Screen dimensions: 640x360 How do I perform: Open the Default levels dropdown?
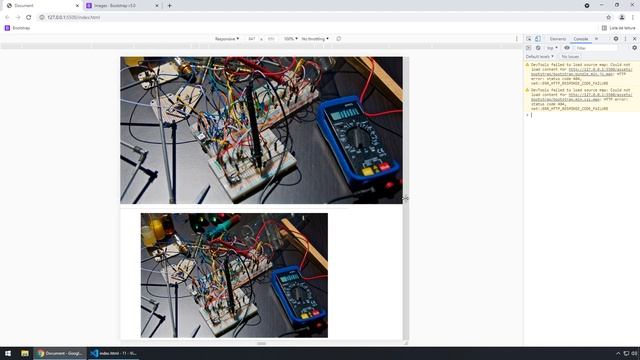click(x=540, y=57)
